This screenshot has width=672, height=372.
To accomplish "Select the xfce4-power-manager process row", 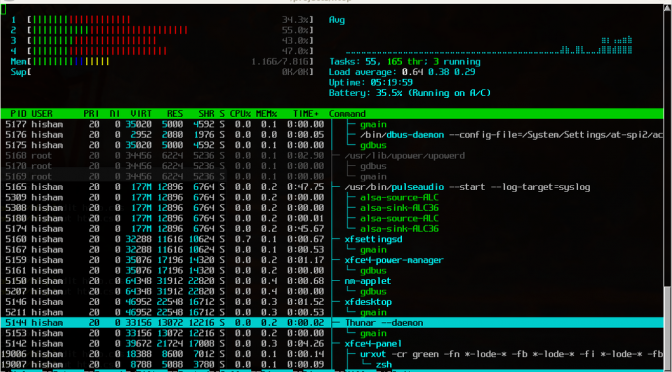I will 332,260.
